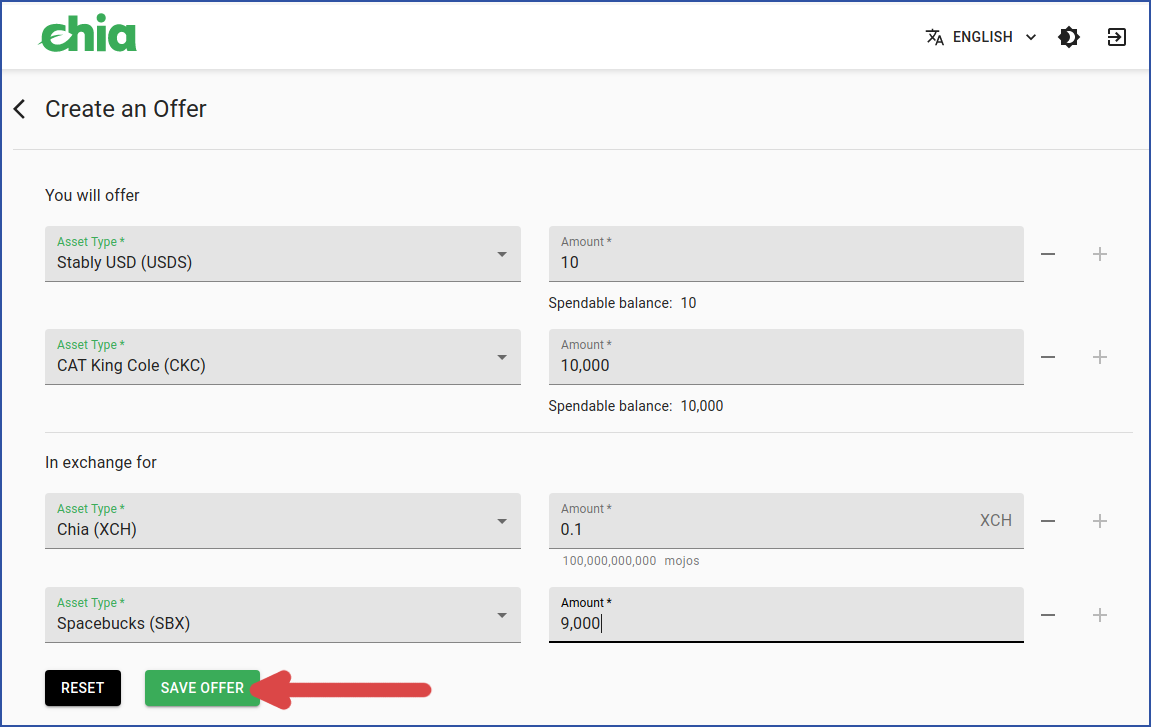Edit the Stably USD amount field showing 10
Image resolution: width=1151 pixels, height=727 pixels.
click(x=786, y=254)
